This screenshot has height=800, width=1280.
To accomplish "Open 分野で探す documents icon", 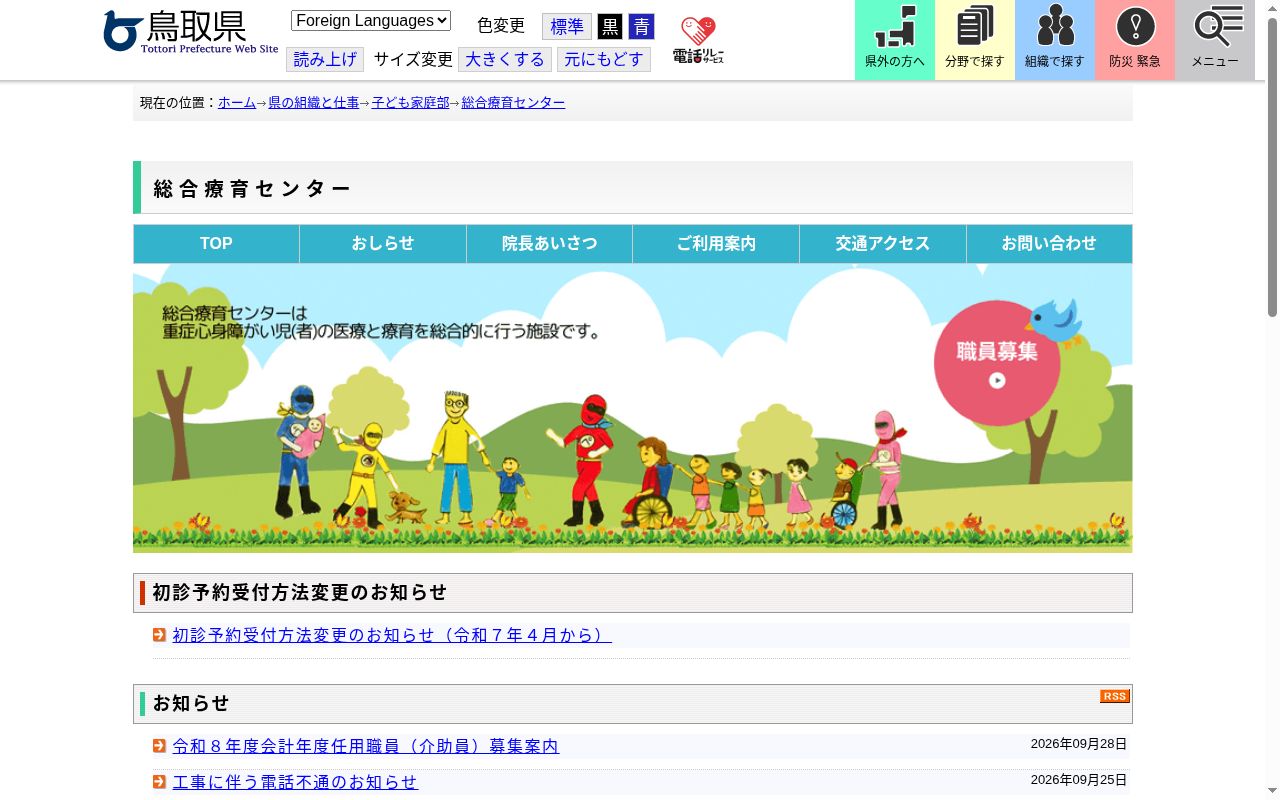I will tap(975, 40).
